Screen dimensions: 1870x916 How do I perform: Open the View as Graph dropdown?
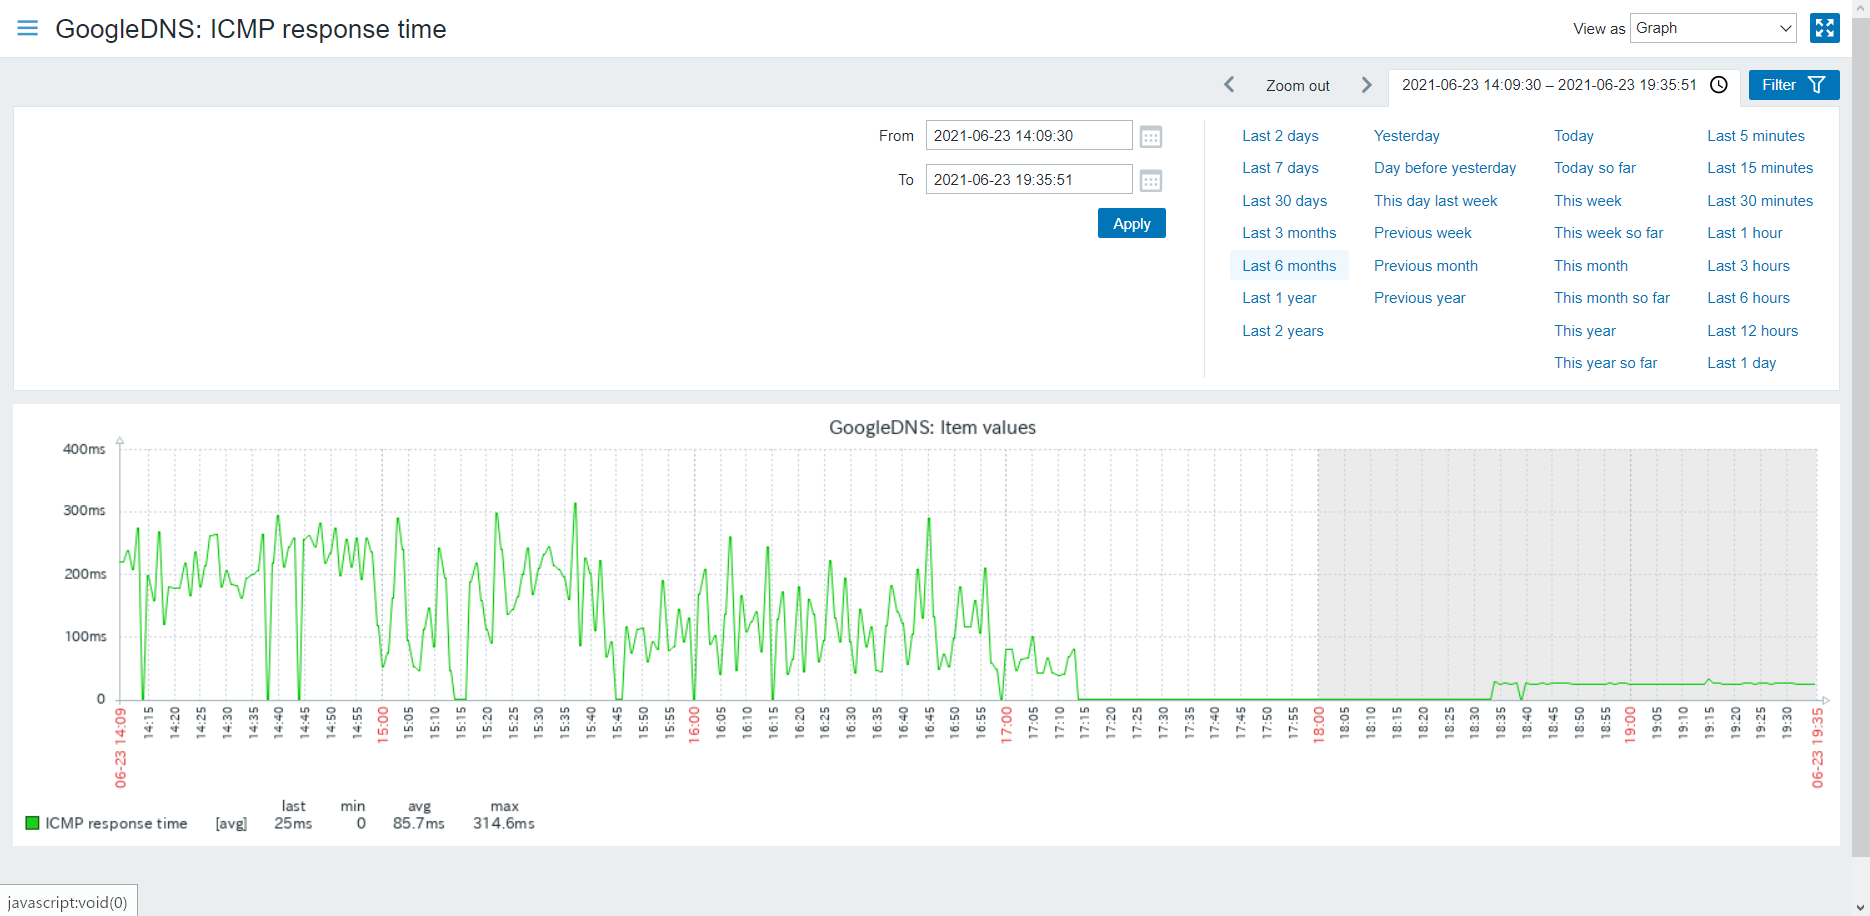point(1713,28)
